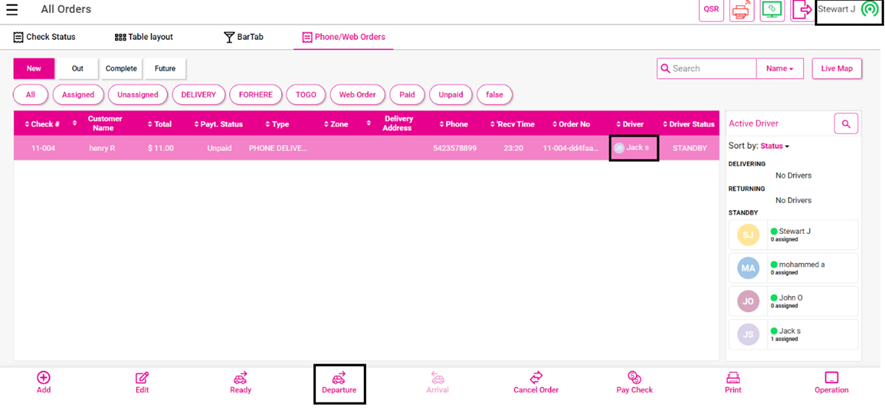Click the Ready delivery icon
This screenshot has height=411, width=885.
[240, 378]
